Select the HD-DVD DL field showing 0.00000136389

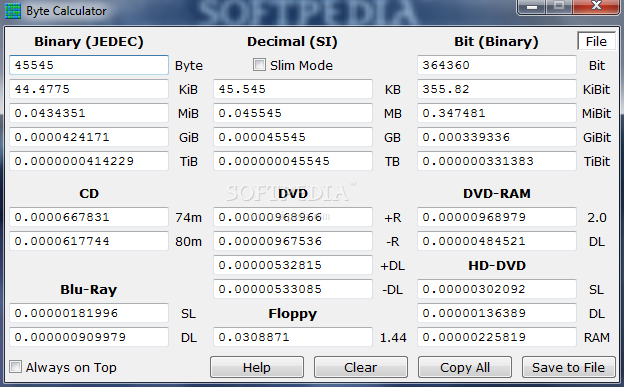(497, 313)
